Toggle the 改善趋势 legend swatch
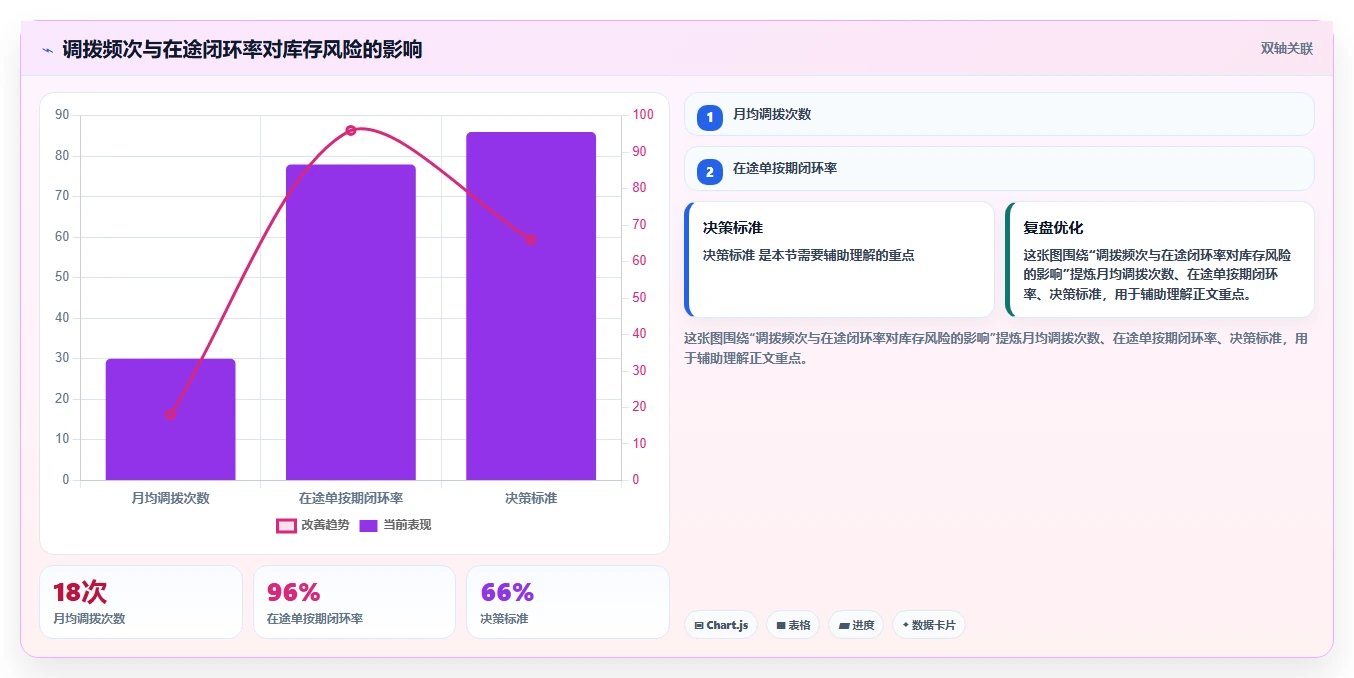The image size is (1354, 678). point(287,525)
